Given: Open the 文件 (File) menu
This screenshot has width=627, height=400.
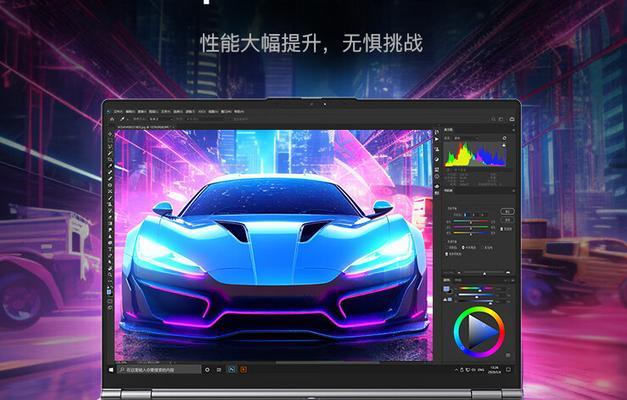Looking at the screenshot, I should 118,112.
